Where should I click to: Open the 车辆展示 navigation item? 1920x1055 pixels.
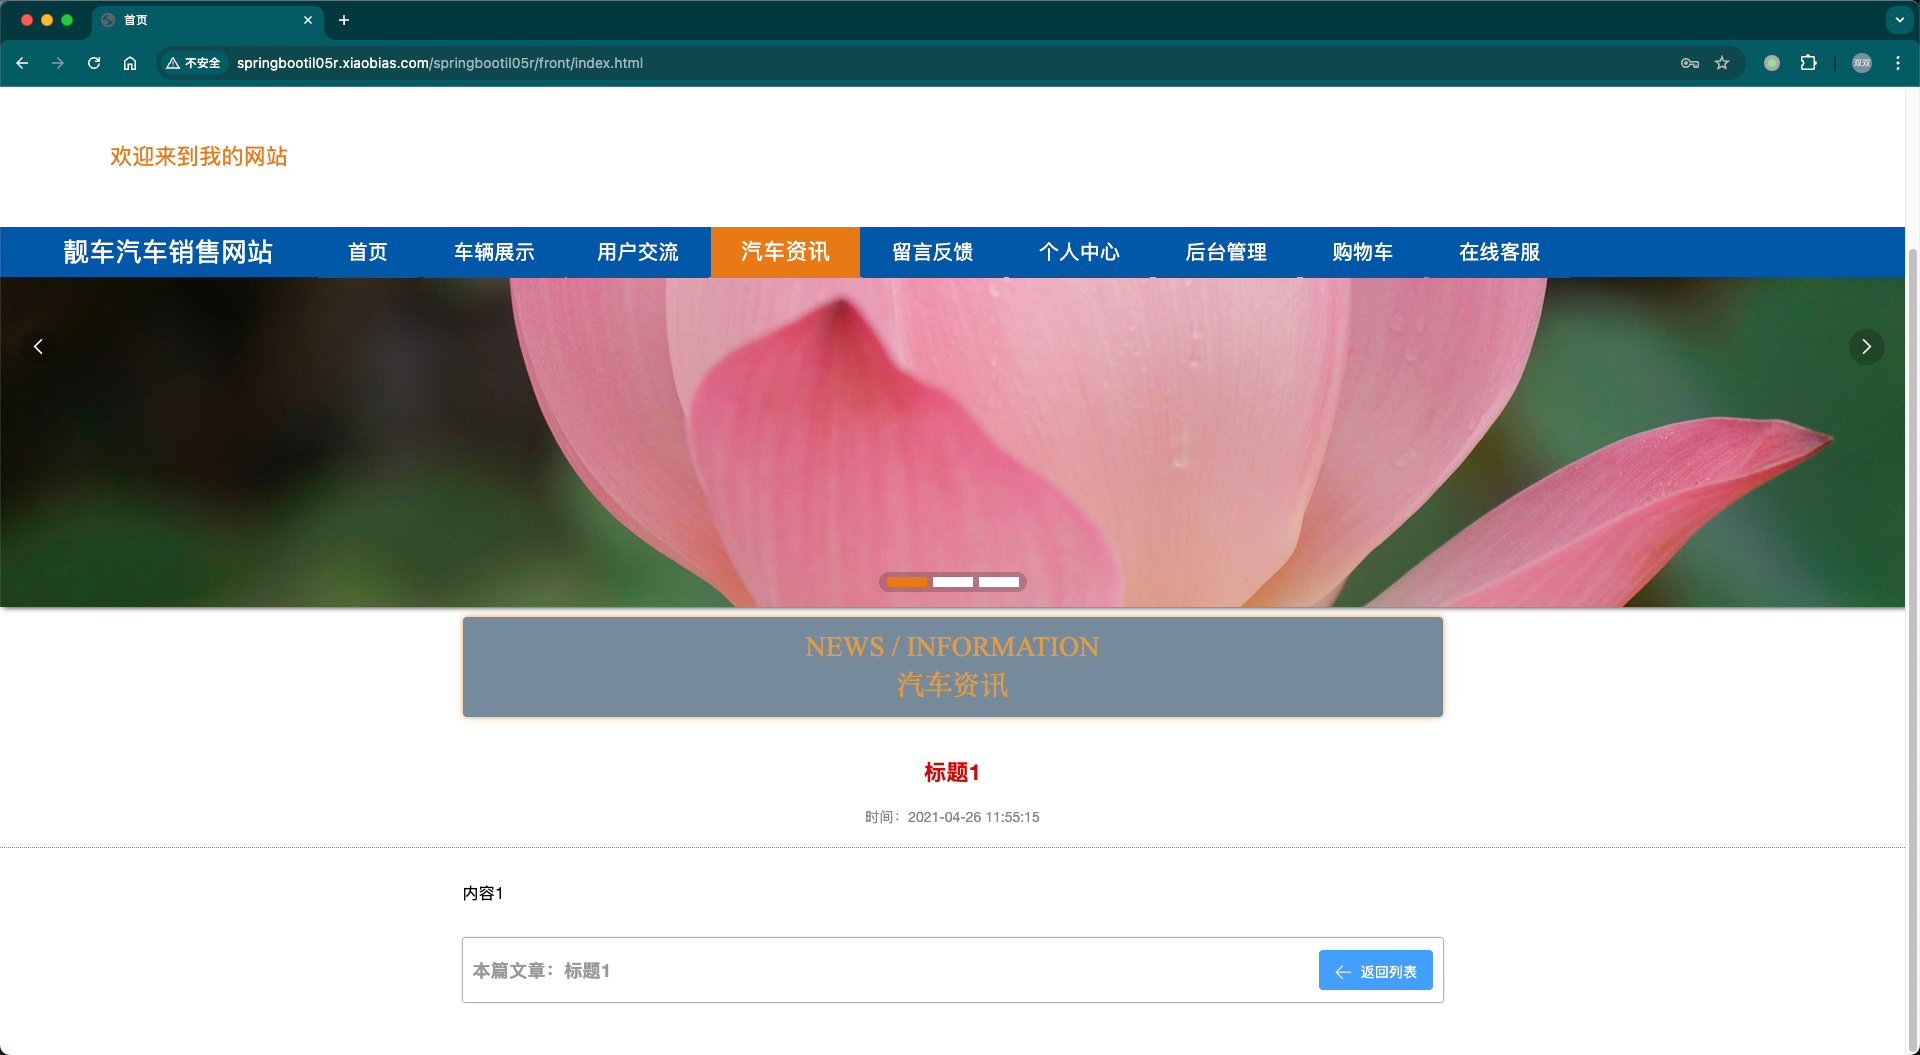(494, 252)
